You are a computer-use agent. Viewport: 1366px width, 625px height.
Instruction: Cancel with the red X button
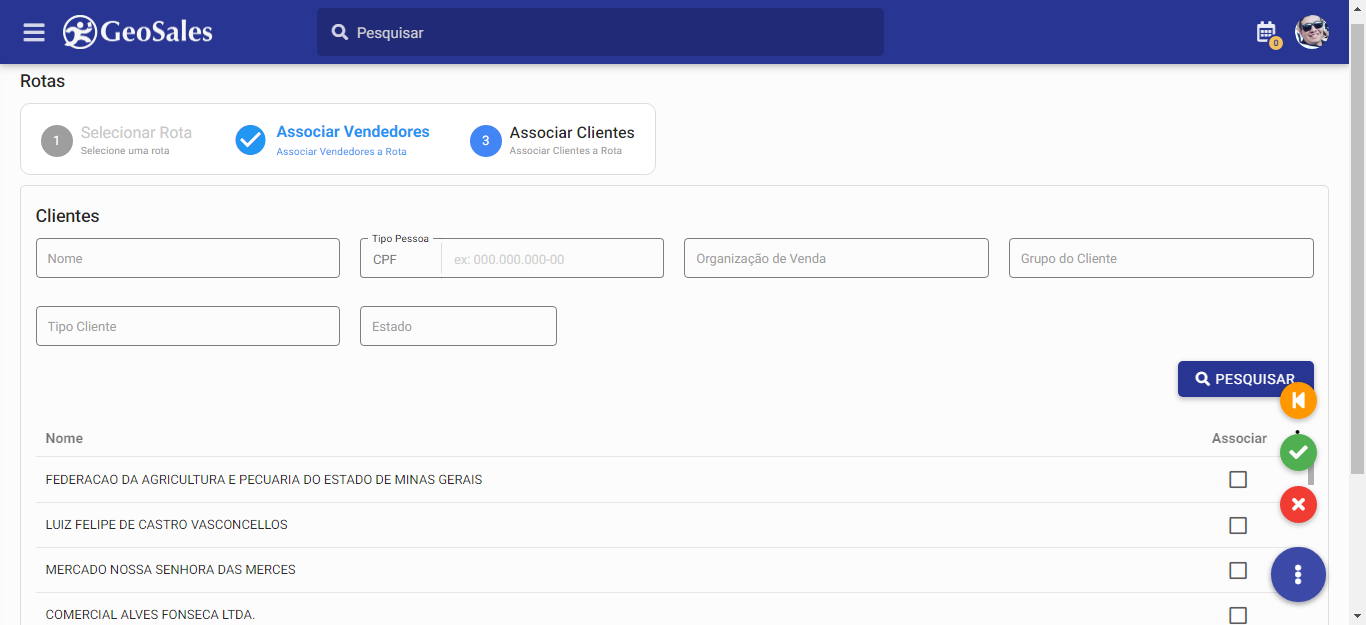point(1298,504)
